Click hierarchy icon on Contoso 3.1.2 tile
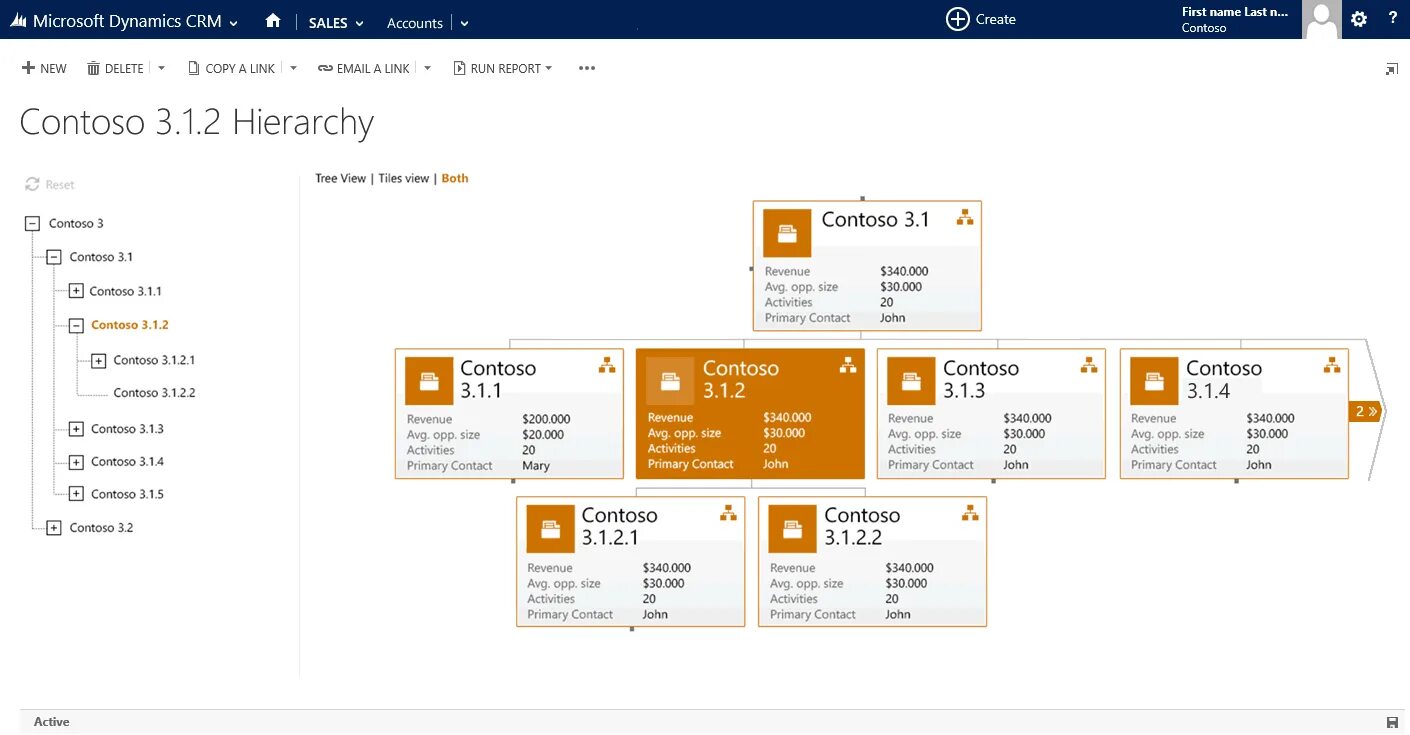 (x=848, y=365)
